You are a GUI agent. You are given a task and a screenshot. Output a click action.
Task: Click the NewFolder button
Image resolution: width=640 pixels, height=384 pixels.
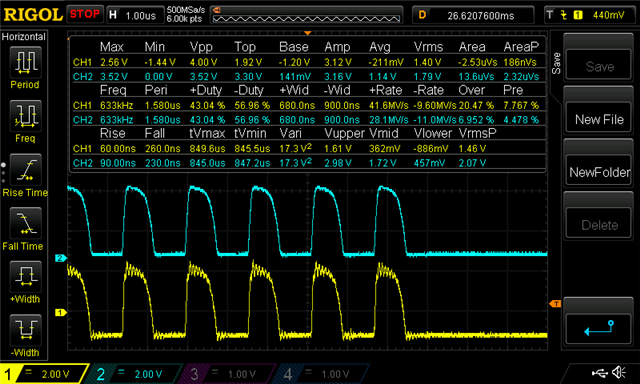click(x=599, y=172)
